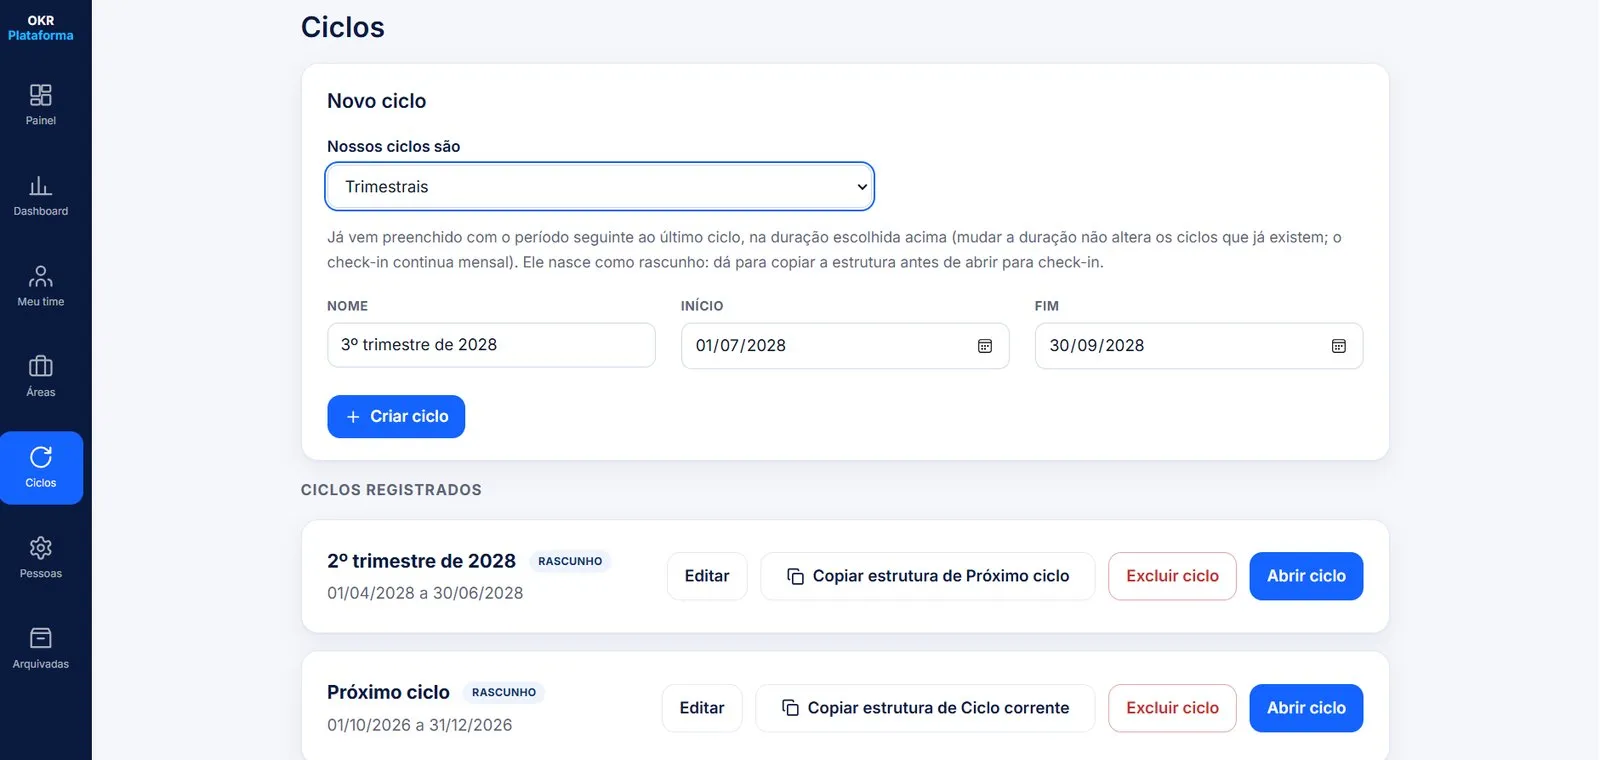Click OKR Plataforma logo
The width and height of the screenshot is (1600, 760).
pos(41,28)
